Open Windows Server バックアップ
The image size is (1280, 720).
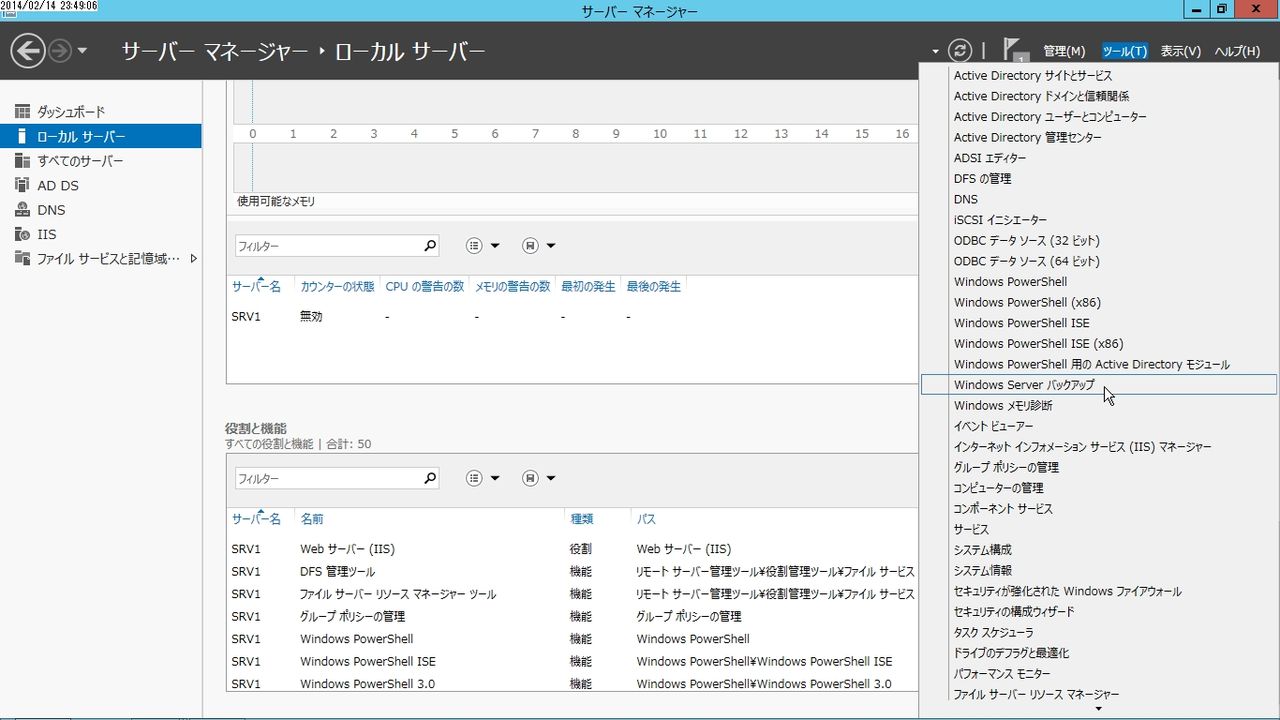coord(1098,385)
